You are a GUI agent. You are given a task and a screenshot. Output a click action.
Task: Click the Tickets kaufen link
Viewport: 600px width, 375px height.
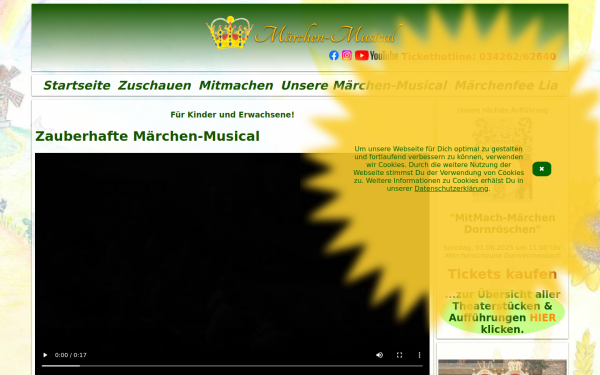pyautogui.click(x=502, y=274)
